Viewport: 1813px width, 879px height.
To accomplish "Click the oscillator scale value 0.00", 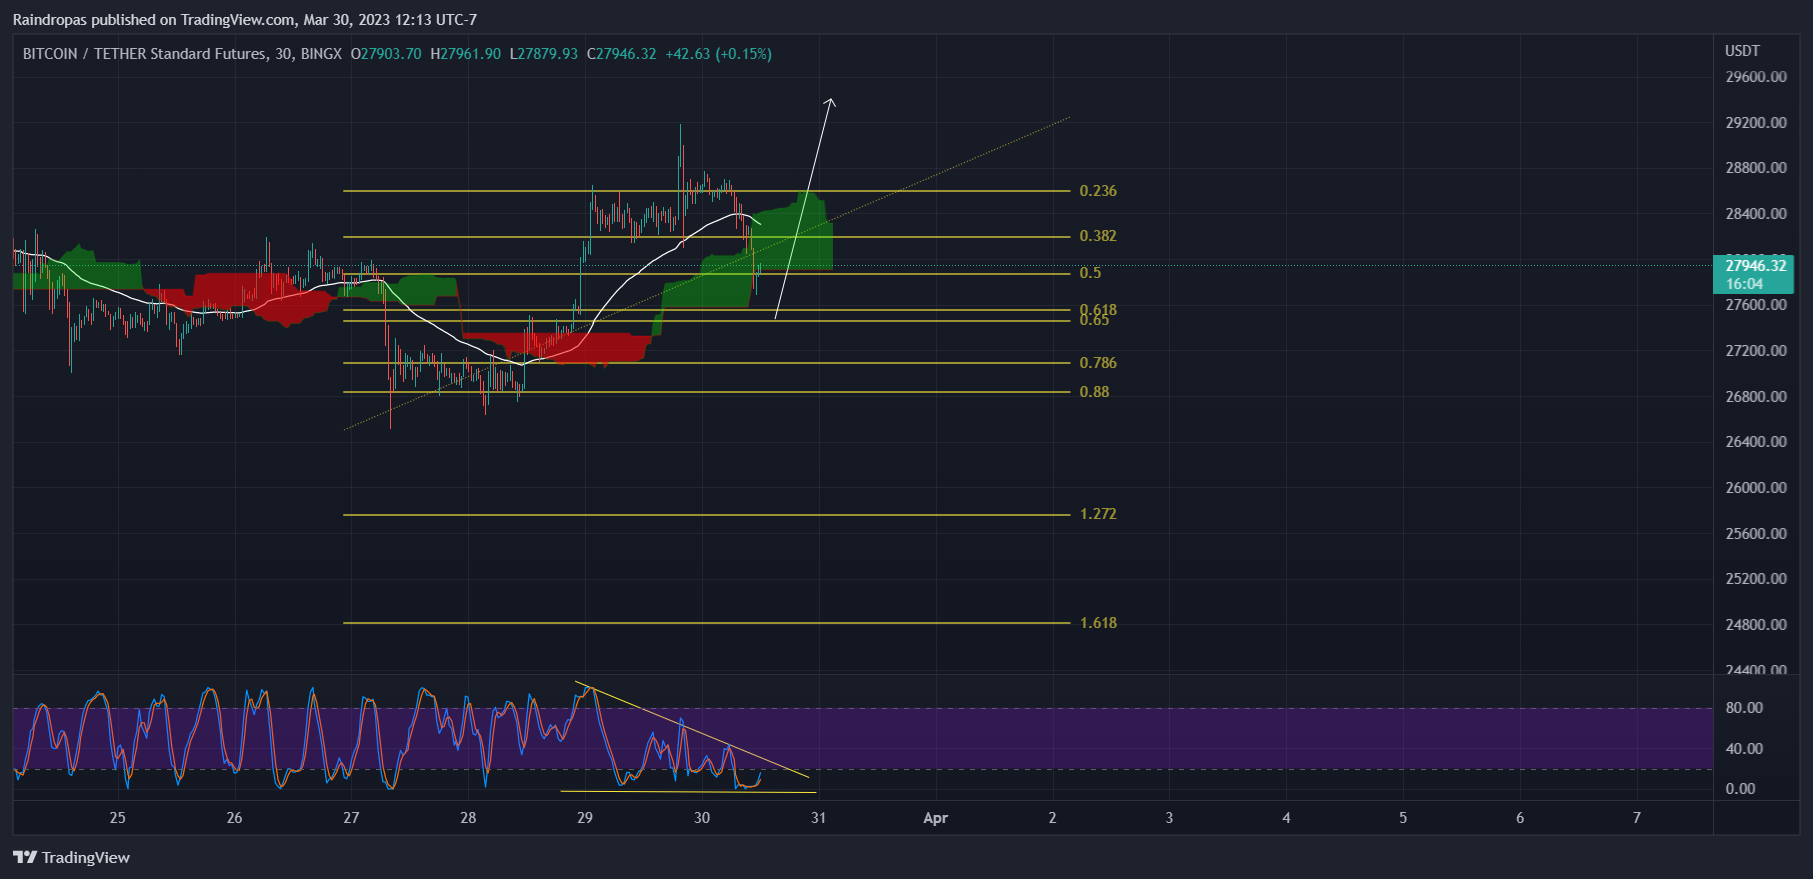I will 1740,789.
